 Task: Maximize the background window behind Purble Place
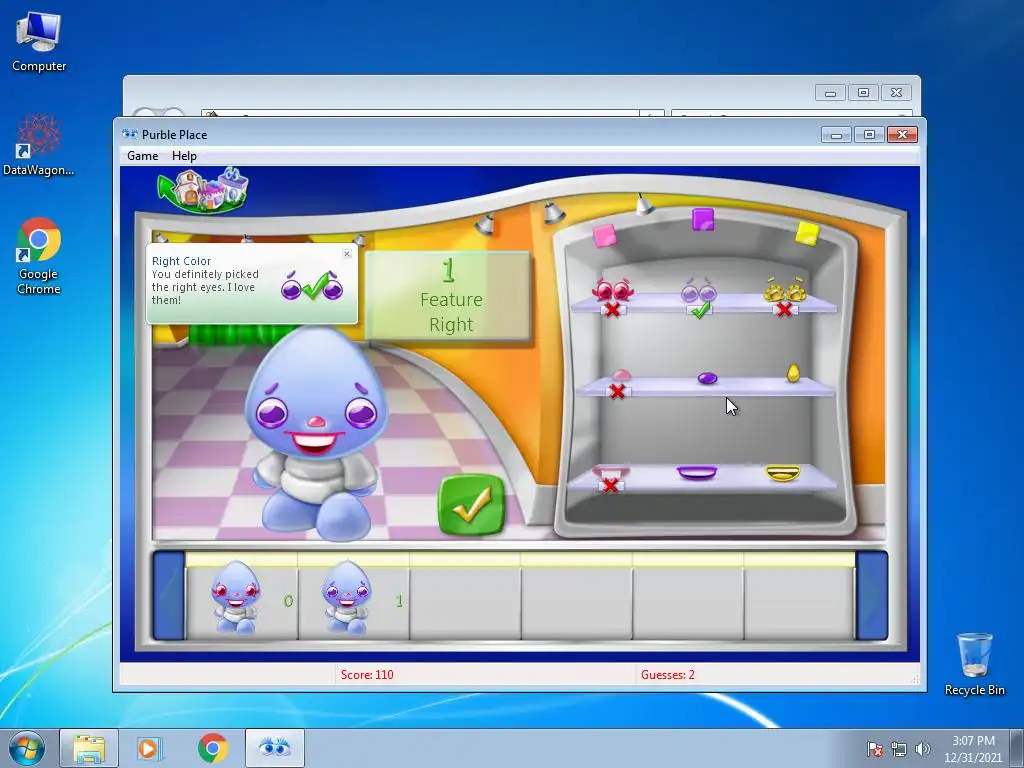click(863, 93)
